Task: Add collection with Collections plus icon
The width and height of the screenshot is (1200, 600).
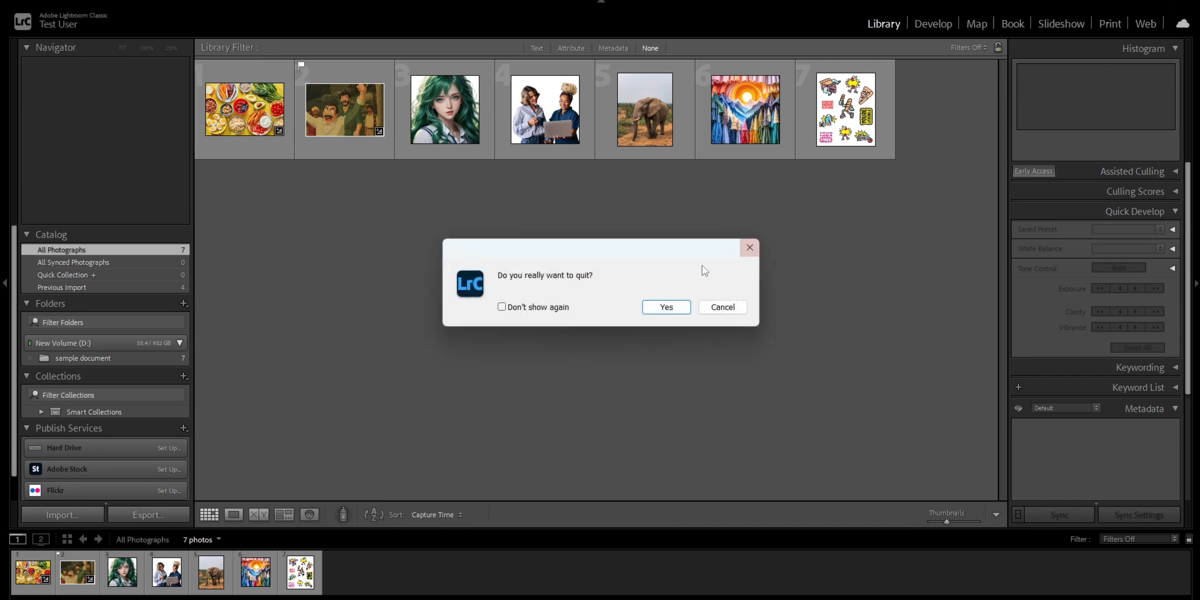Action: tap(183, 376)
